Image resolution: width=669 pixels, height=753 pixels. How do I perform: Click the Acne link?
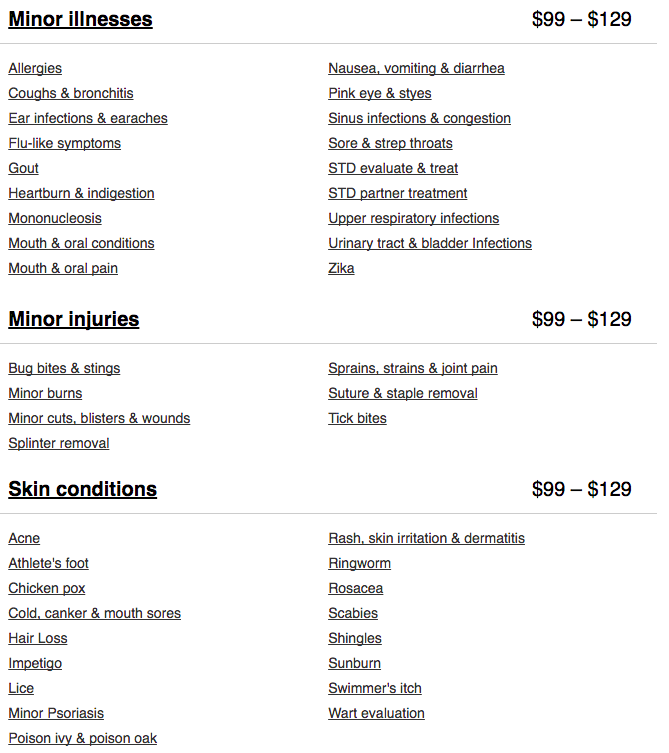tap(24, 538)
